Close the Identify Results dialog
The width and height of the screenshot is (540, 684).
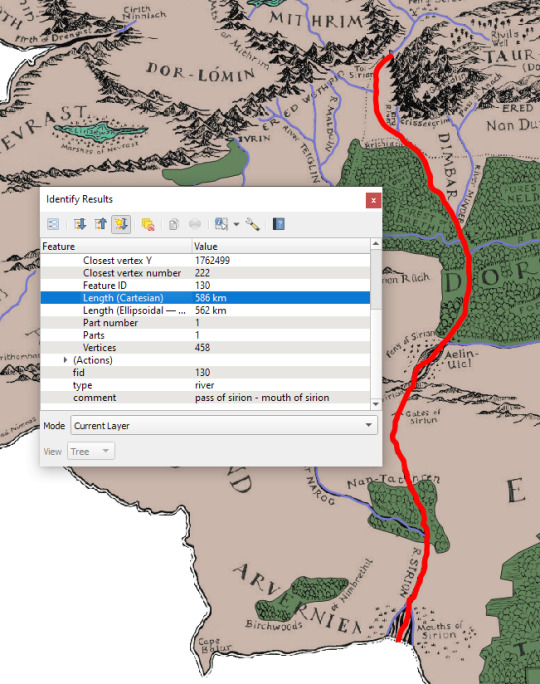point(373,200)
